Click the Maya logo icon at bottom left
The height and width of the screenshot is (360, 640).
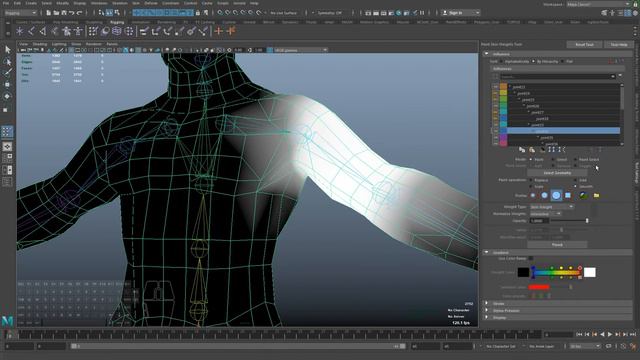pyautogui.click(x=7, y=321)
